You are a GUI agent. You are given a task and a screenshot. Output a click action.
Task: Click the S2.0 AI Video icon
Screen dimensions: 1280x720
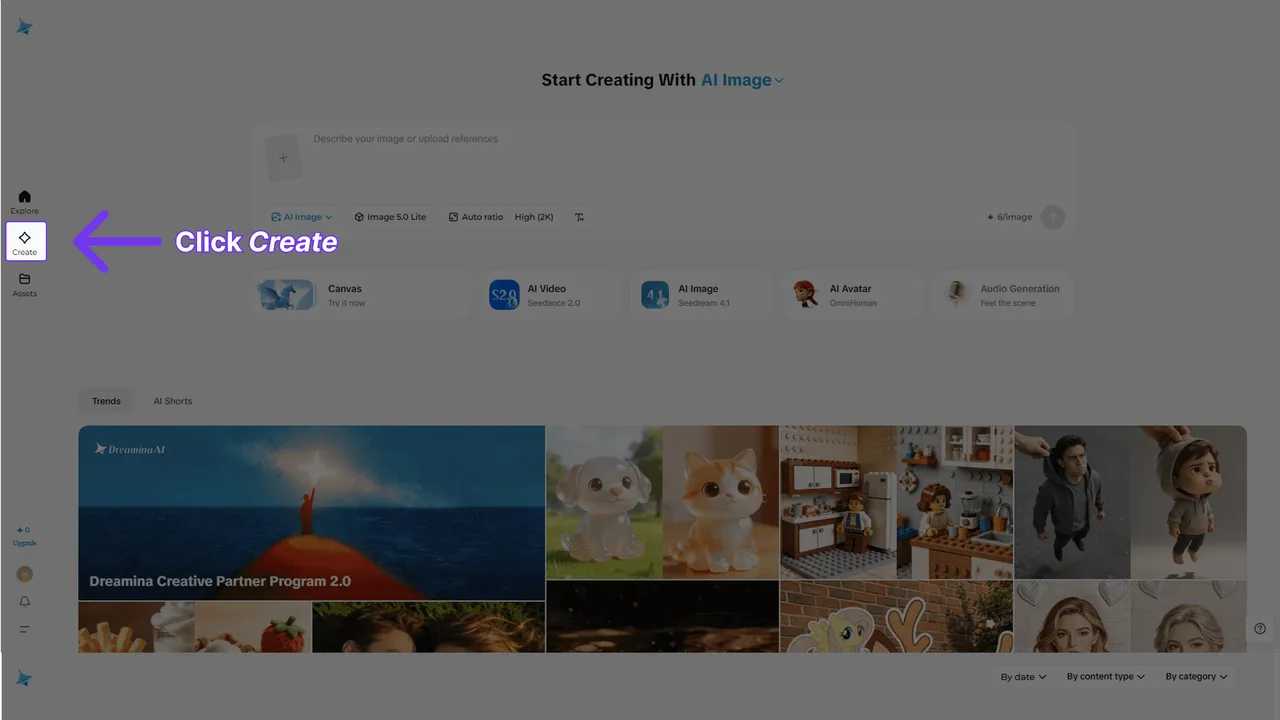(504, 295)
